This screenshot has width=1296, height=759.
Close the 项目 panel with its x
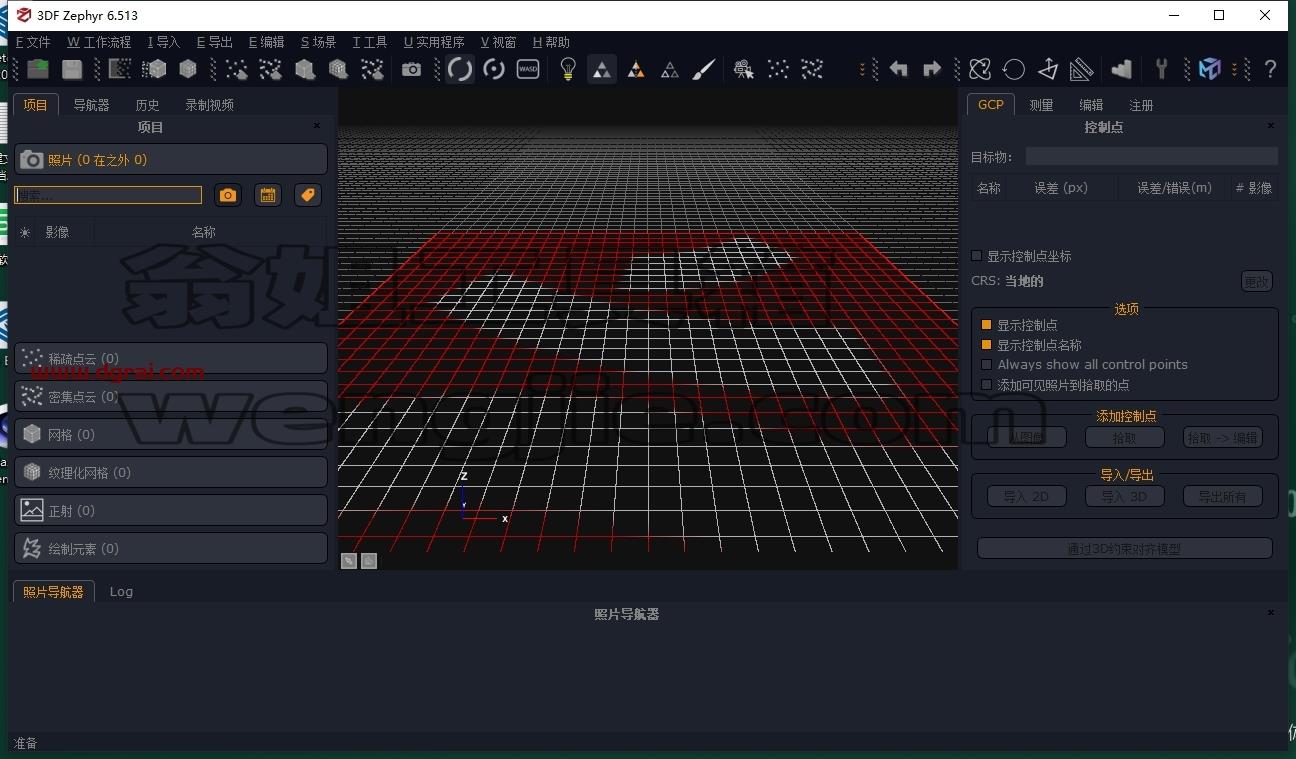point(317,126)
